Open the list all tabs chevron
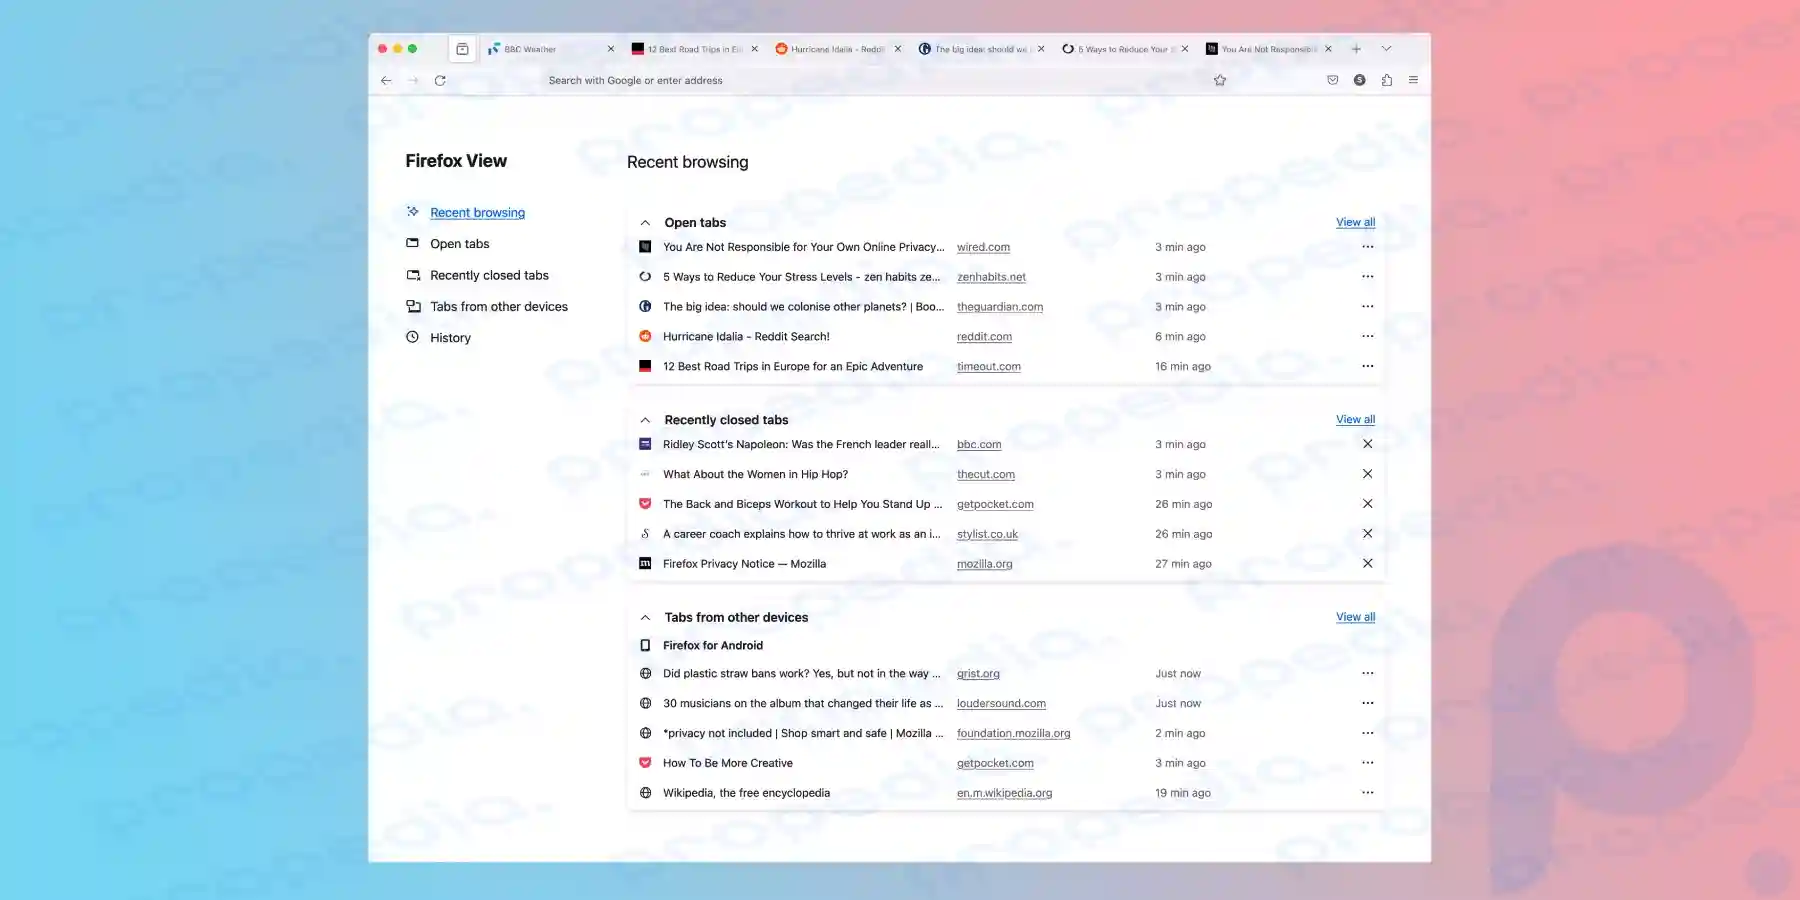 [1386, 49]
